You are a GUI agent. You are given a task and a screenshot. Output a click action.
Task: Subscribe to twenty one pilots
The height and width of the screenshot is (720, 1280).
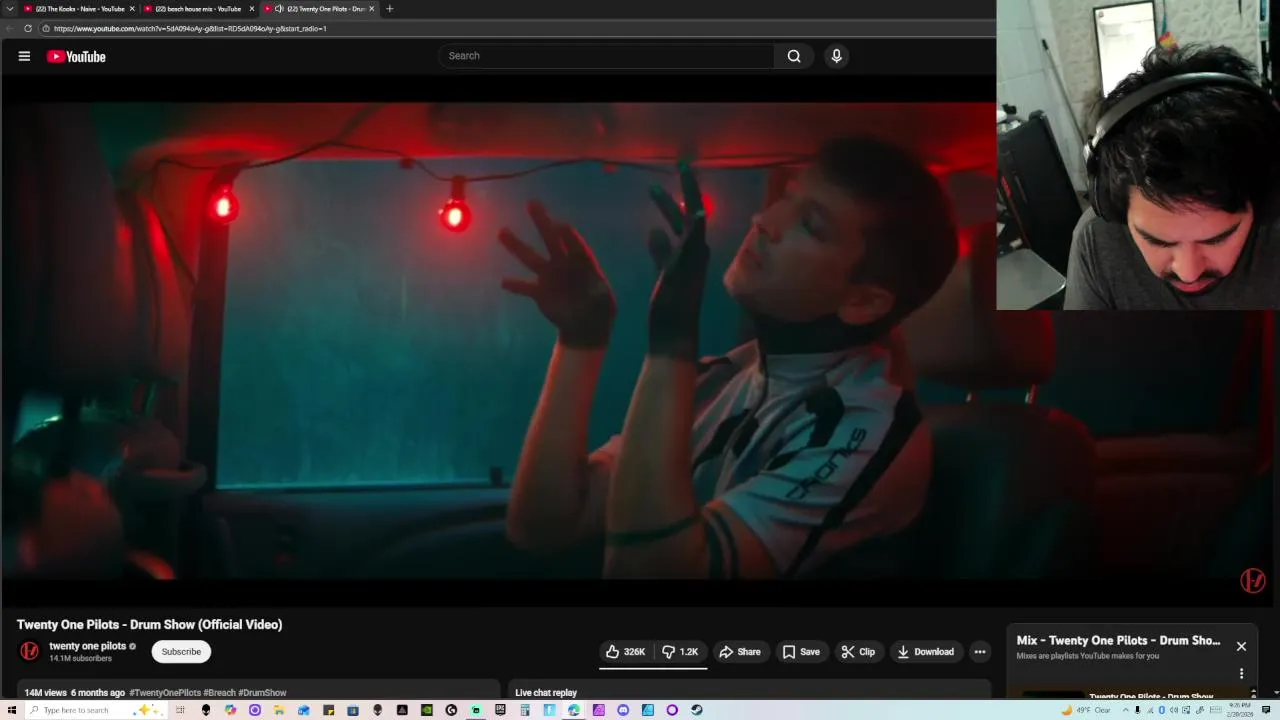click(x=181, y=652)
